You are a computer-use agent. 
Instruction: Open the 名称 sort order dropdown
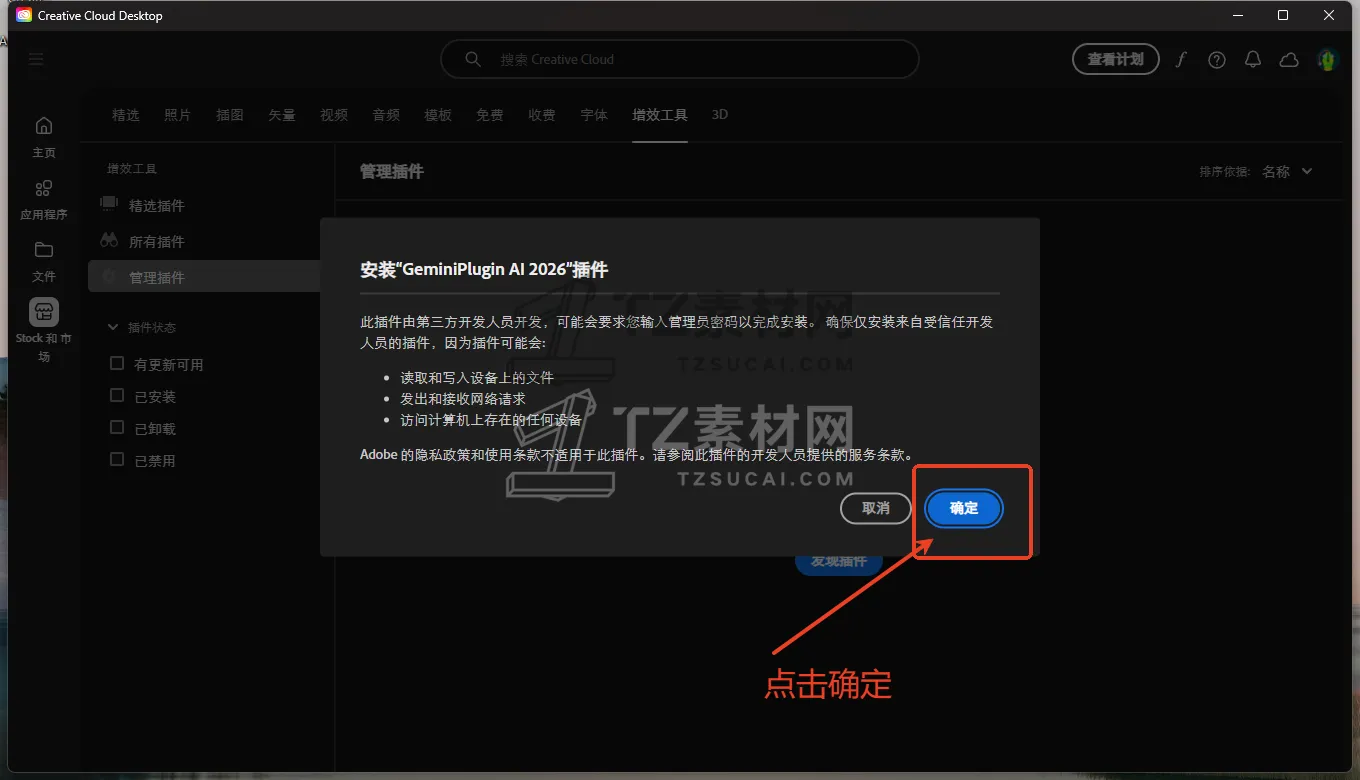(x=1287, y=172)
